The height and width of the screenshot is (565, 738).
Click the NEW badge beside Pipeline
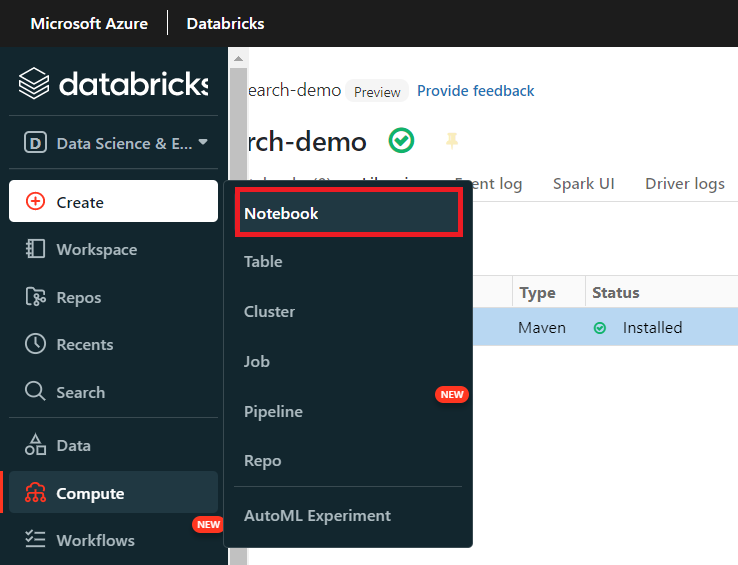click(452, 395)
